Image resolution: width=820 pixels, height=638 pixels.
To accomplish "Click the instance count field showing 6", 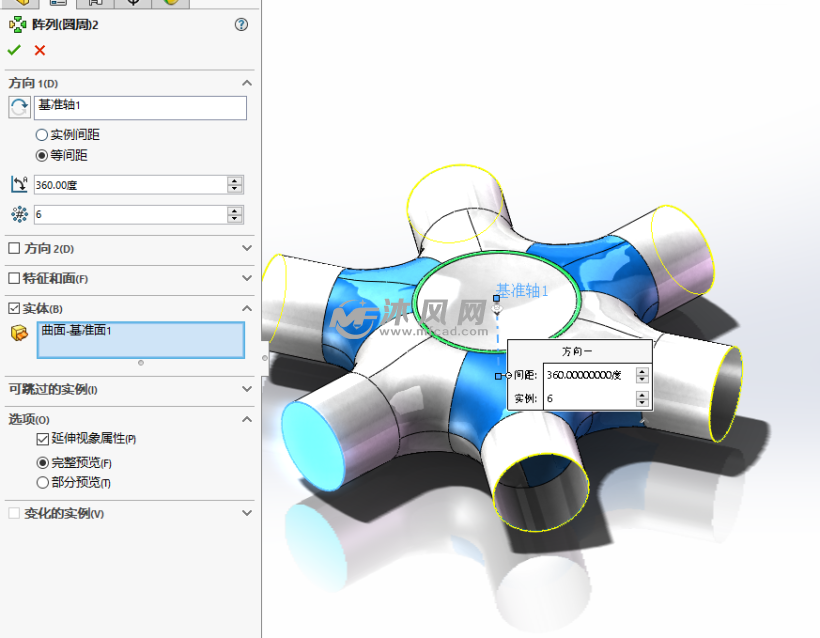I will click(x=131, y=214).
